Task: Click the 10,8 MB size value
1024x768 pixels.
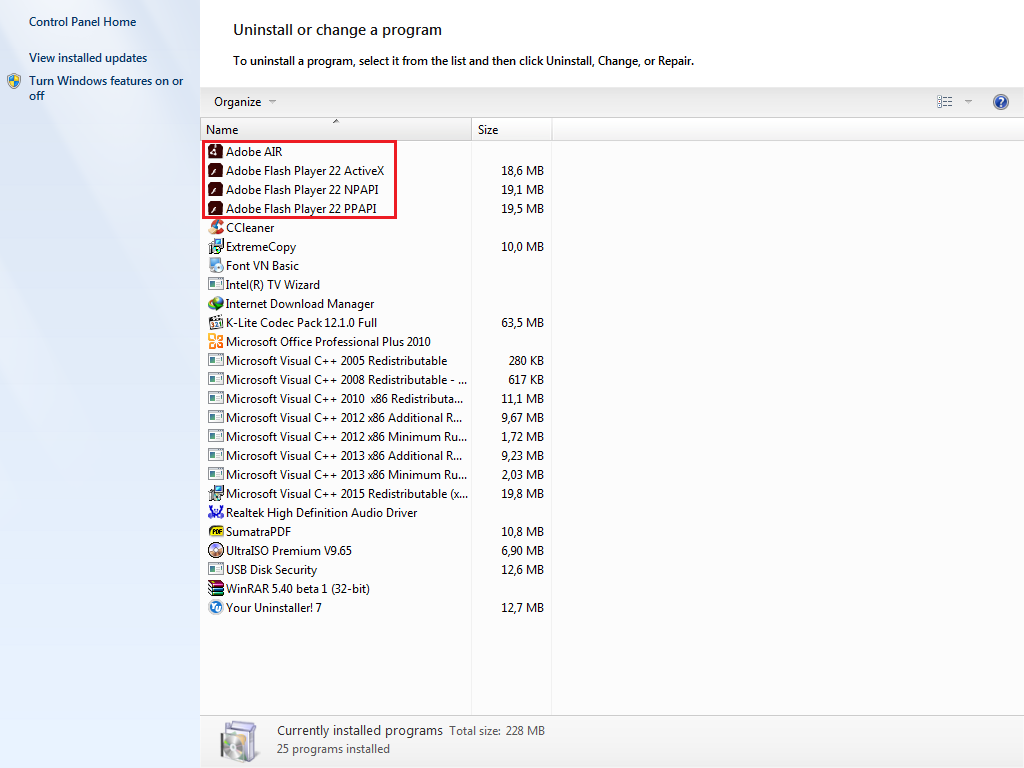Action: tap(522, 532)
